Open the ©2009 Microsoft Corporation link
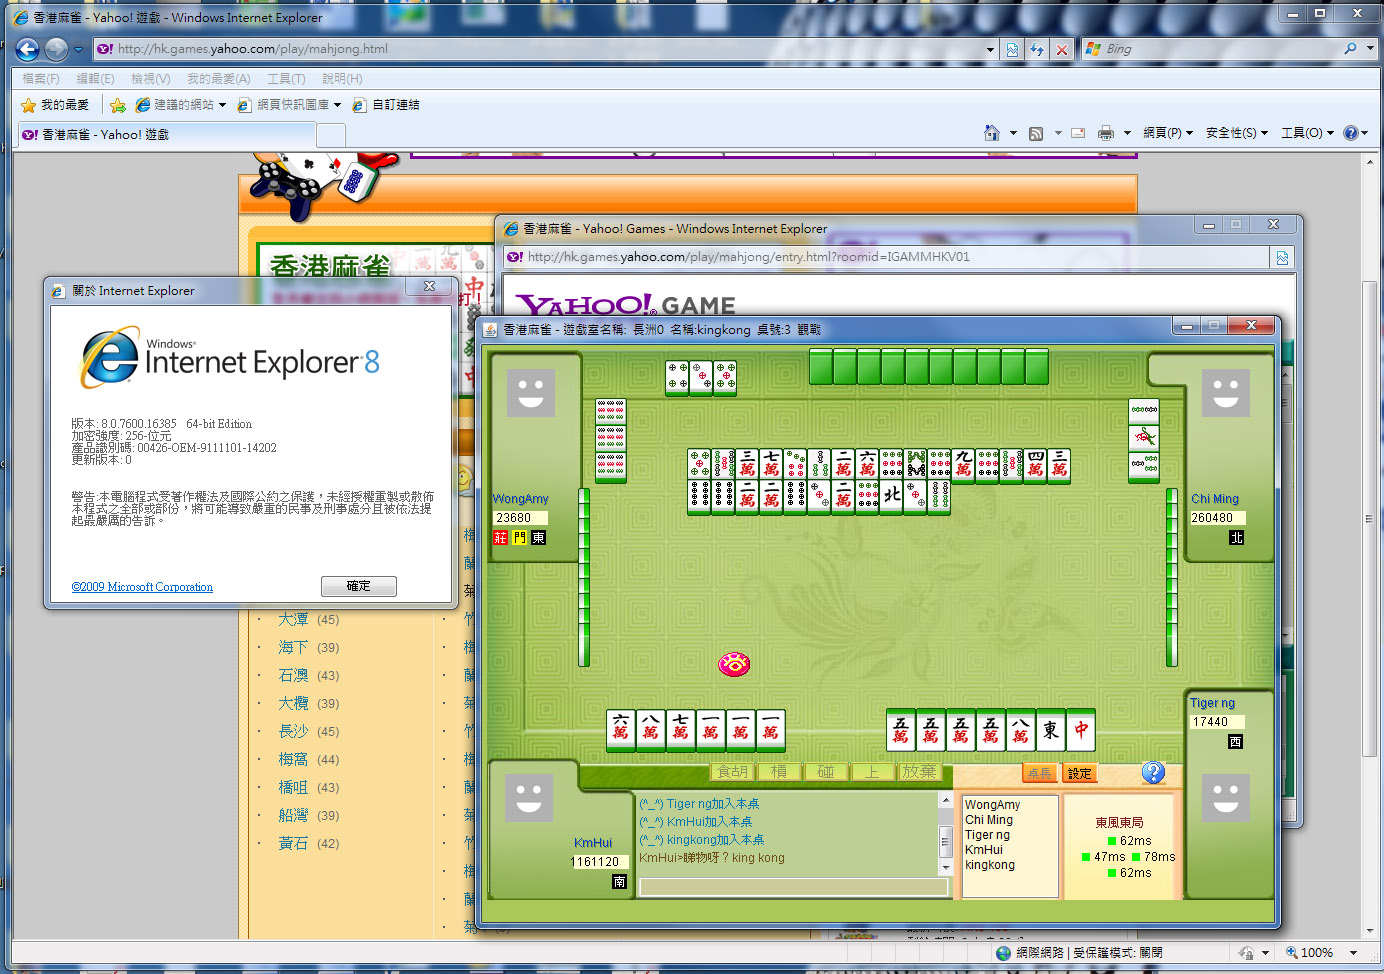The height and width of the screenshot is (974, 1384). tap(142, 587)
